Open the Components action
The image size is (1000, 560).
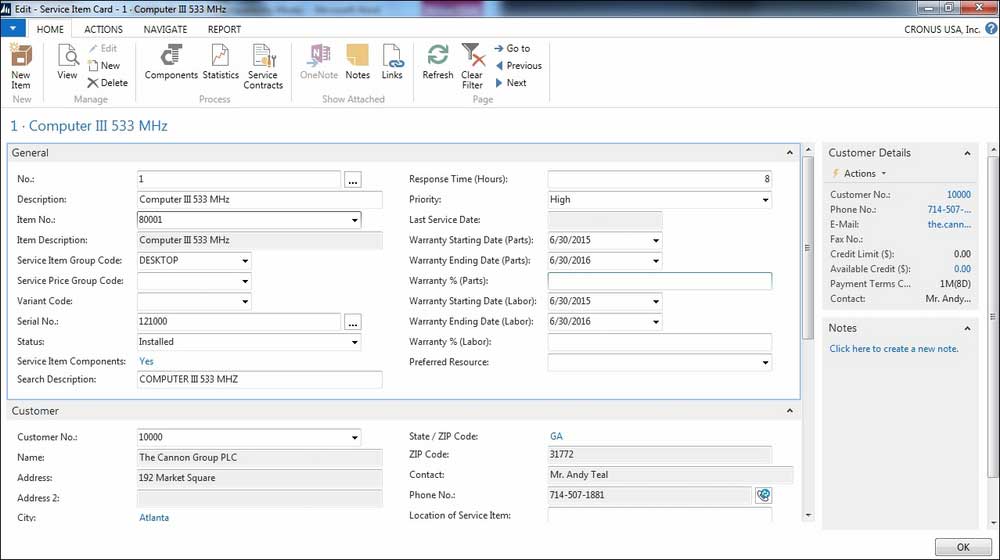pyautogui.click(x=171, y=62)
